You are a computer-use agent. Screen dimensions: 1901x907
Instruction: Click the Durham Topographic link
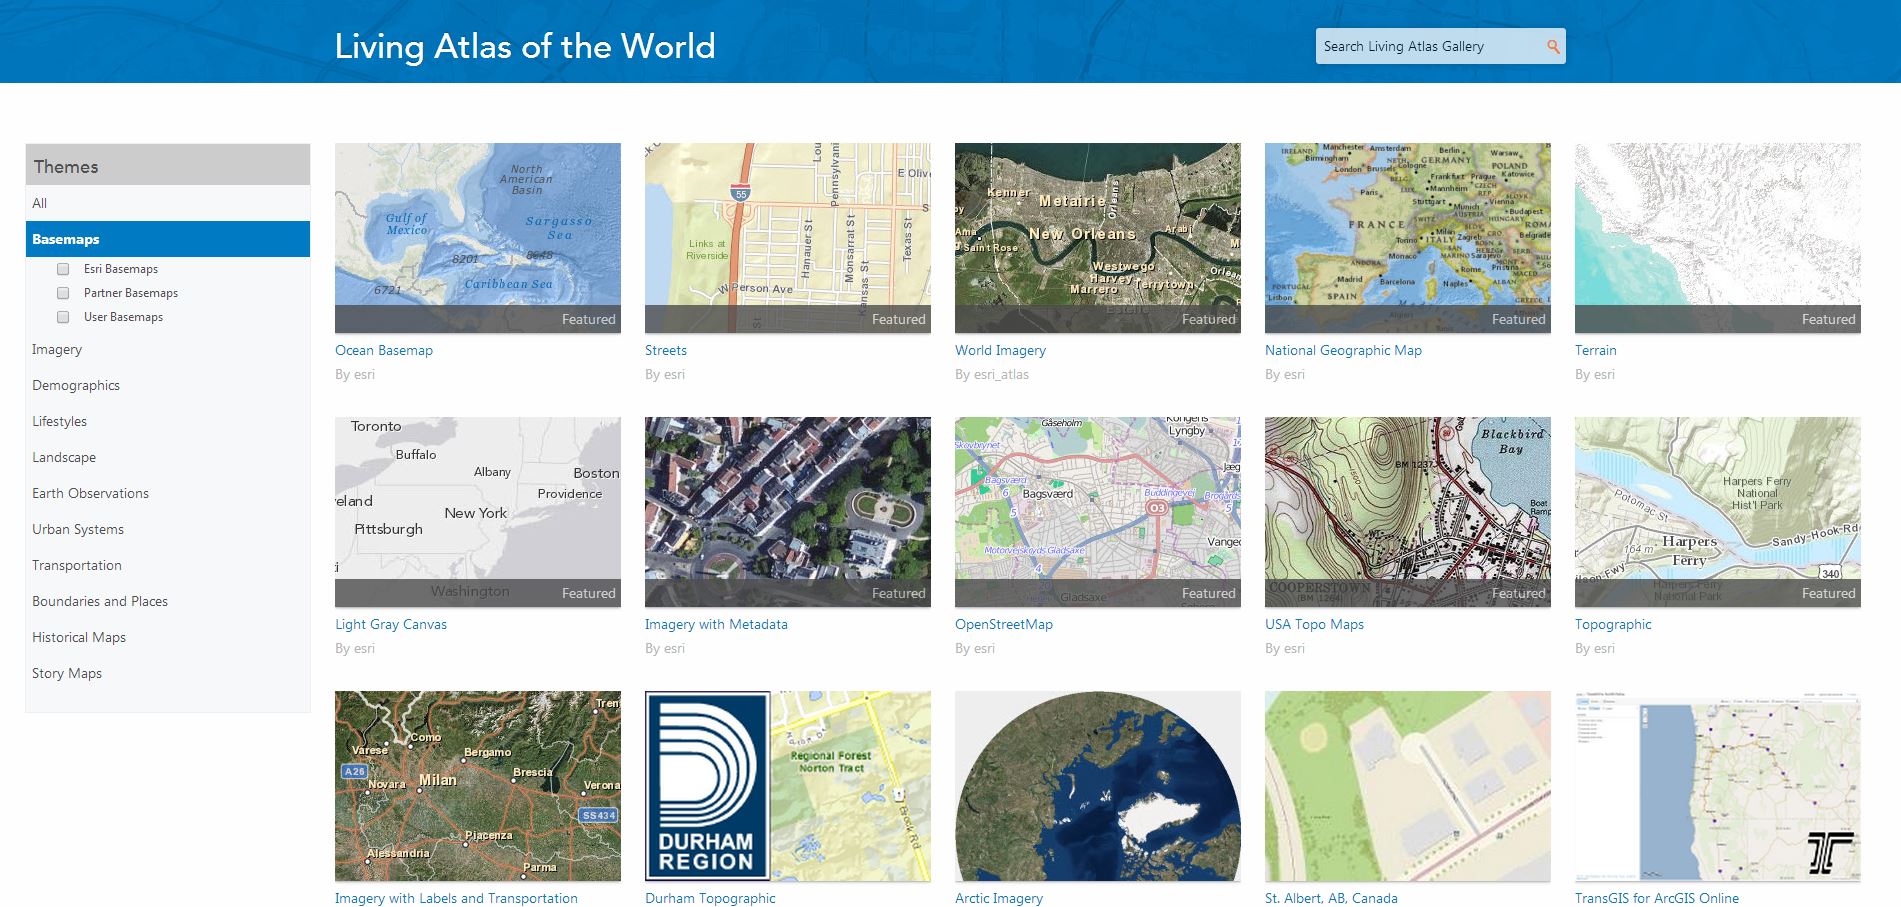pyautogui.click(x=710, y=898)
